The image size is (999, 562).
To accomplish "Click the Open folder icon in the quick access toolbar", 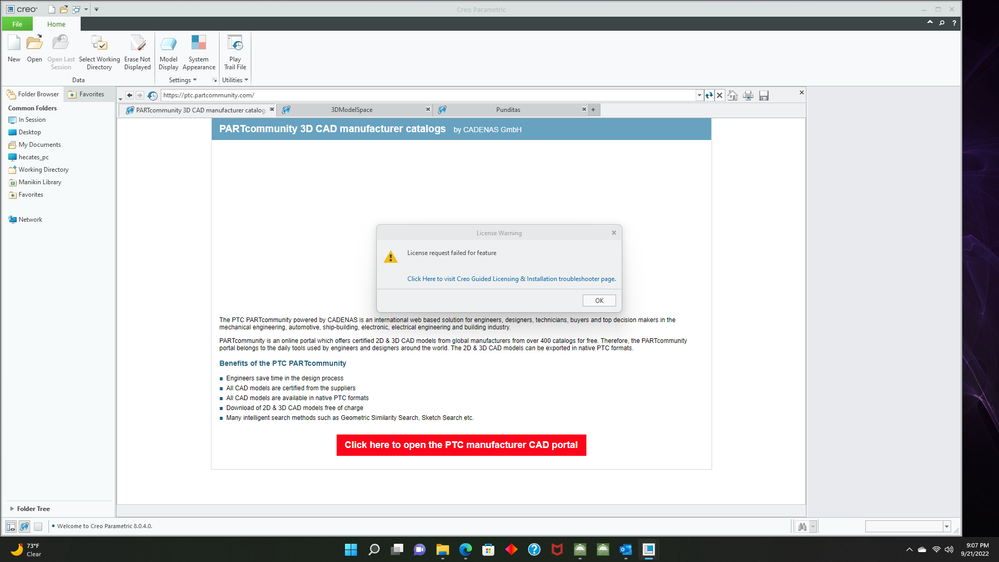I will [64, 10].
